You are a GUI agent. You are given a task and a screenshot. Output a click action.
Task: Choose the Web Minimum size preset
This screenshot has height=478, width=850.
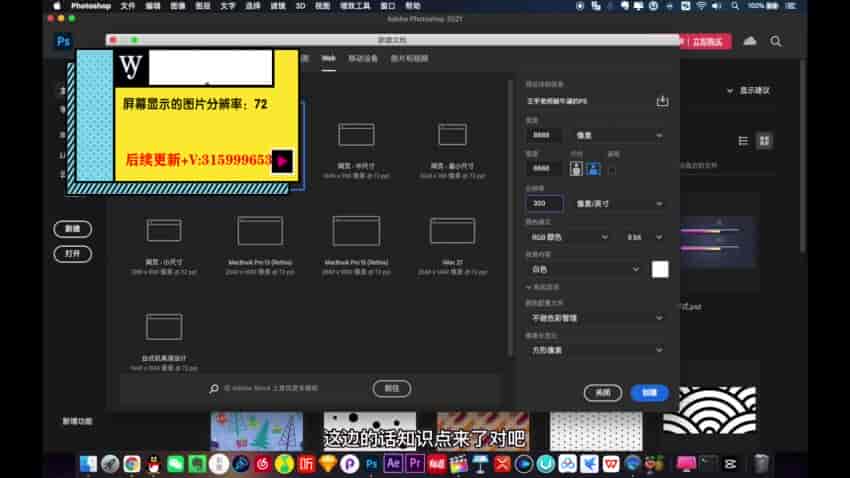coord(453,150)
